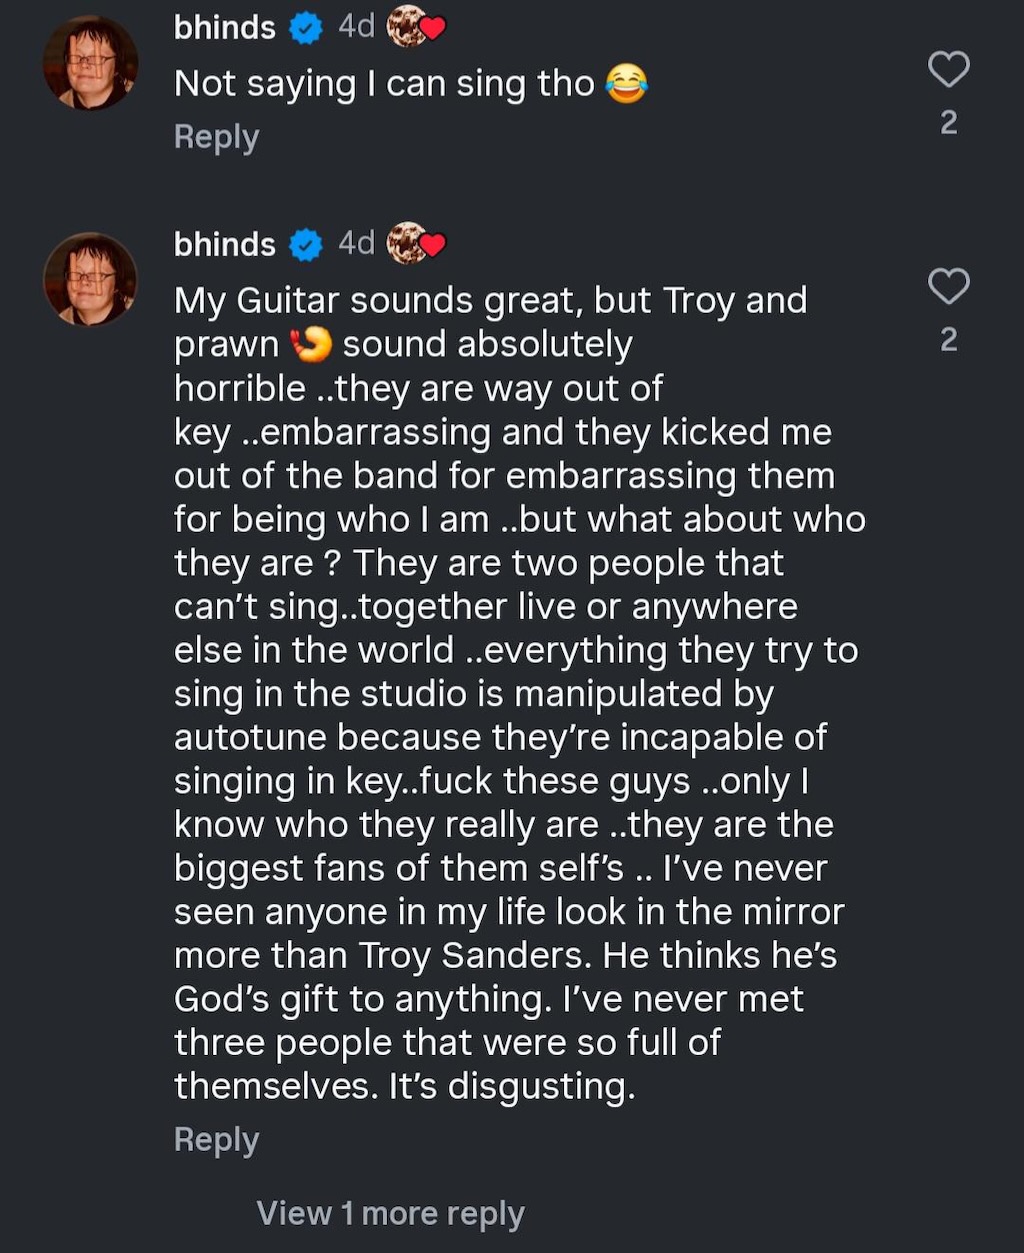Click the prawn emoji in the comment
Screen dimensions: 1024x1253
point(311,345)
